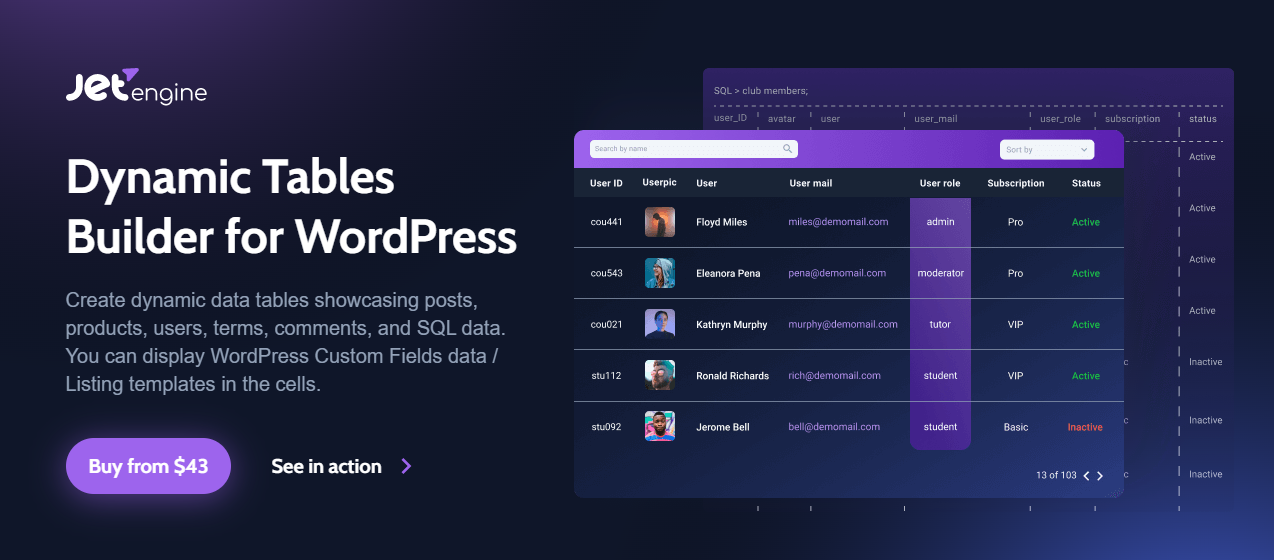The height and width of the screenshot is (560, 1274).
Task: Open the Sort by dropdown
Action: [x=1046, y=149]
